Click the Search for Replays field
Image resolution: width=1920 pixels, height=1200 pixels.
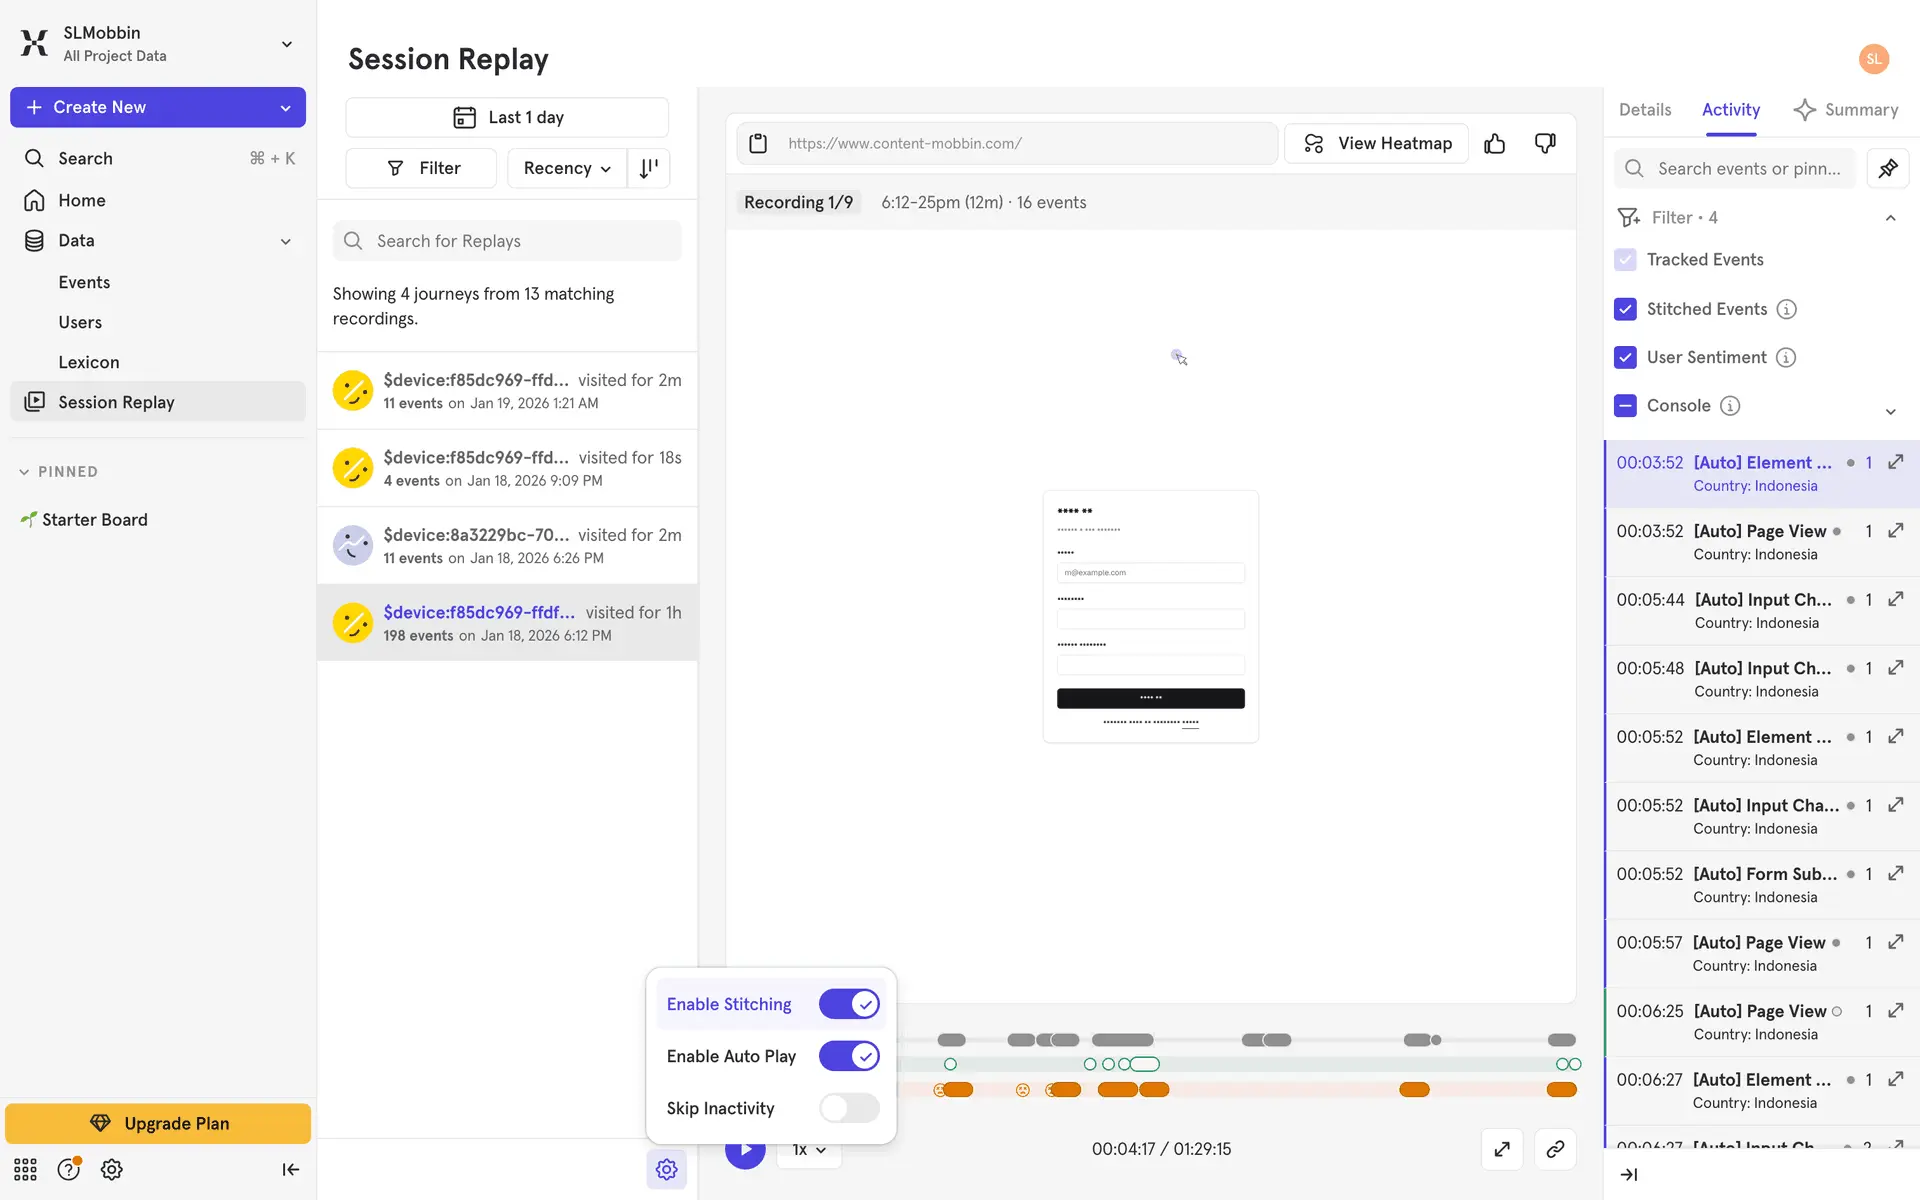point(508,241)
